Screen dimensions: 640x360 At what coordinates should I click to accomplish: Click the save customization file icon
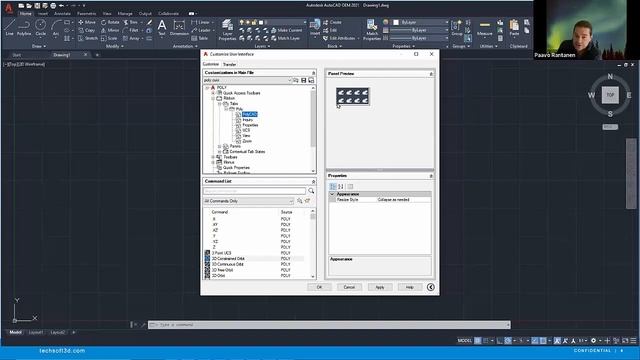point(303,80)
